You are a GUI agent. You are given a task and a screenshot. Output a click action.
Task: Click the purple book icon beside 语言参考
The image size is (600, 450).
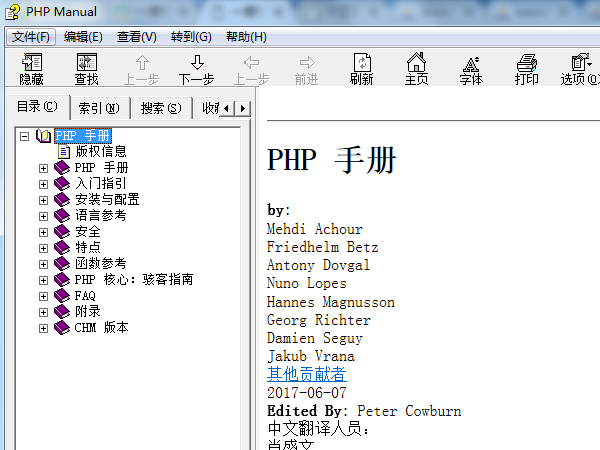[x=62, y=216]
